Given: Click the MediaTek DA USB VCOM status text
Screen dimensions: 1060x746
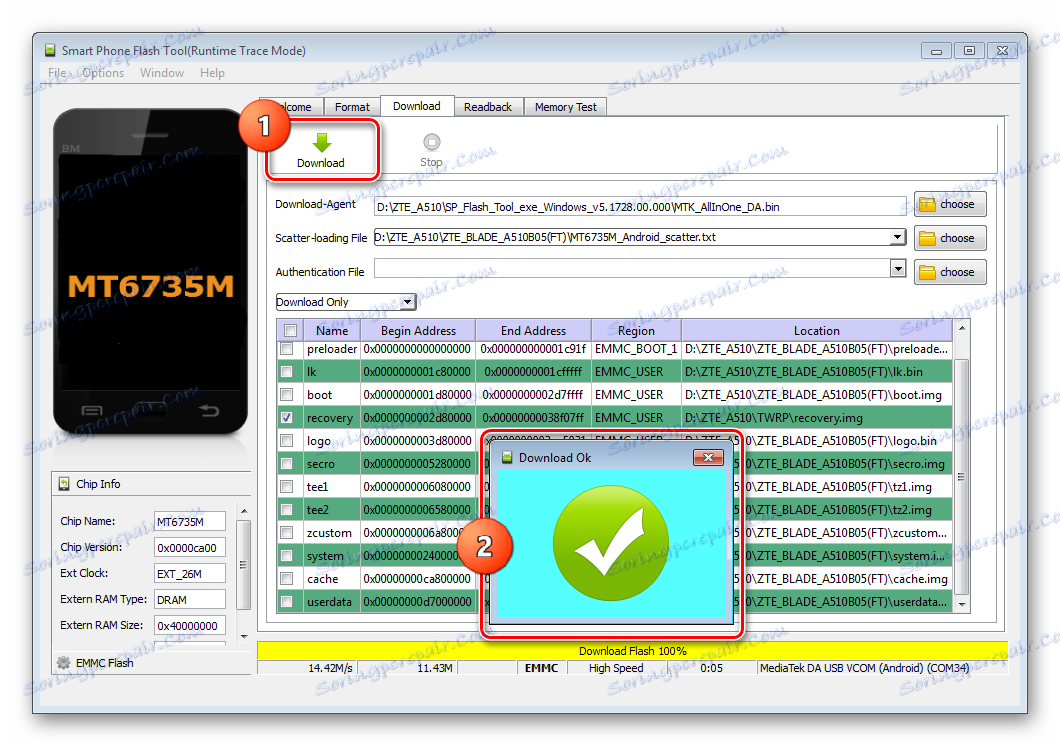Looking at the screenshot, I should coord(864,668).
